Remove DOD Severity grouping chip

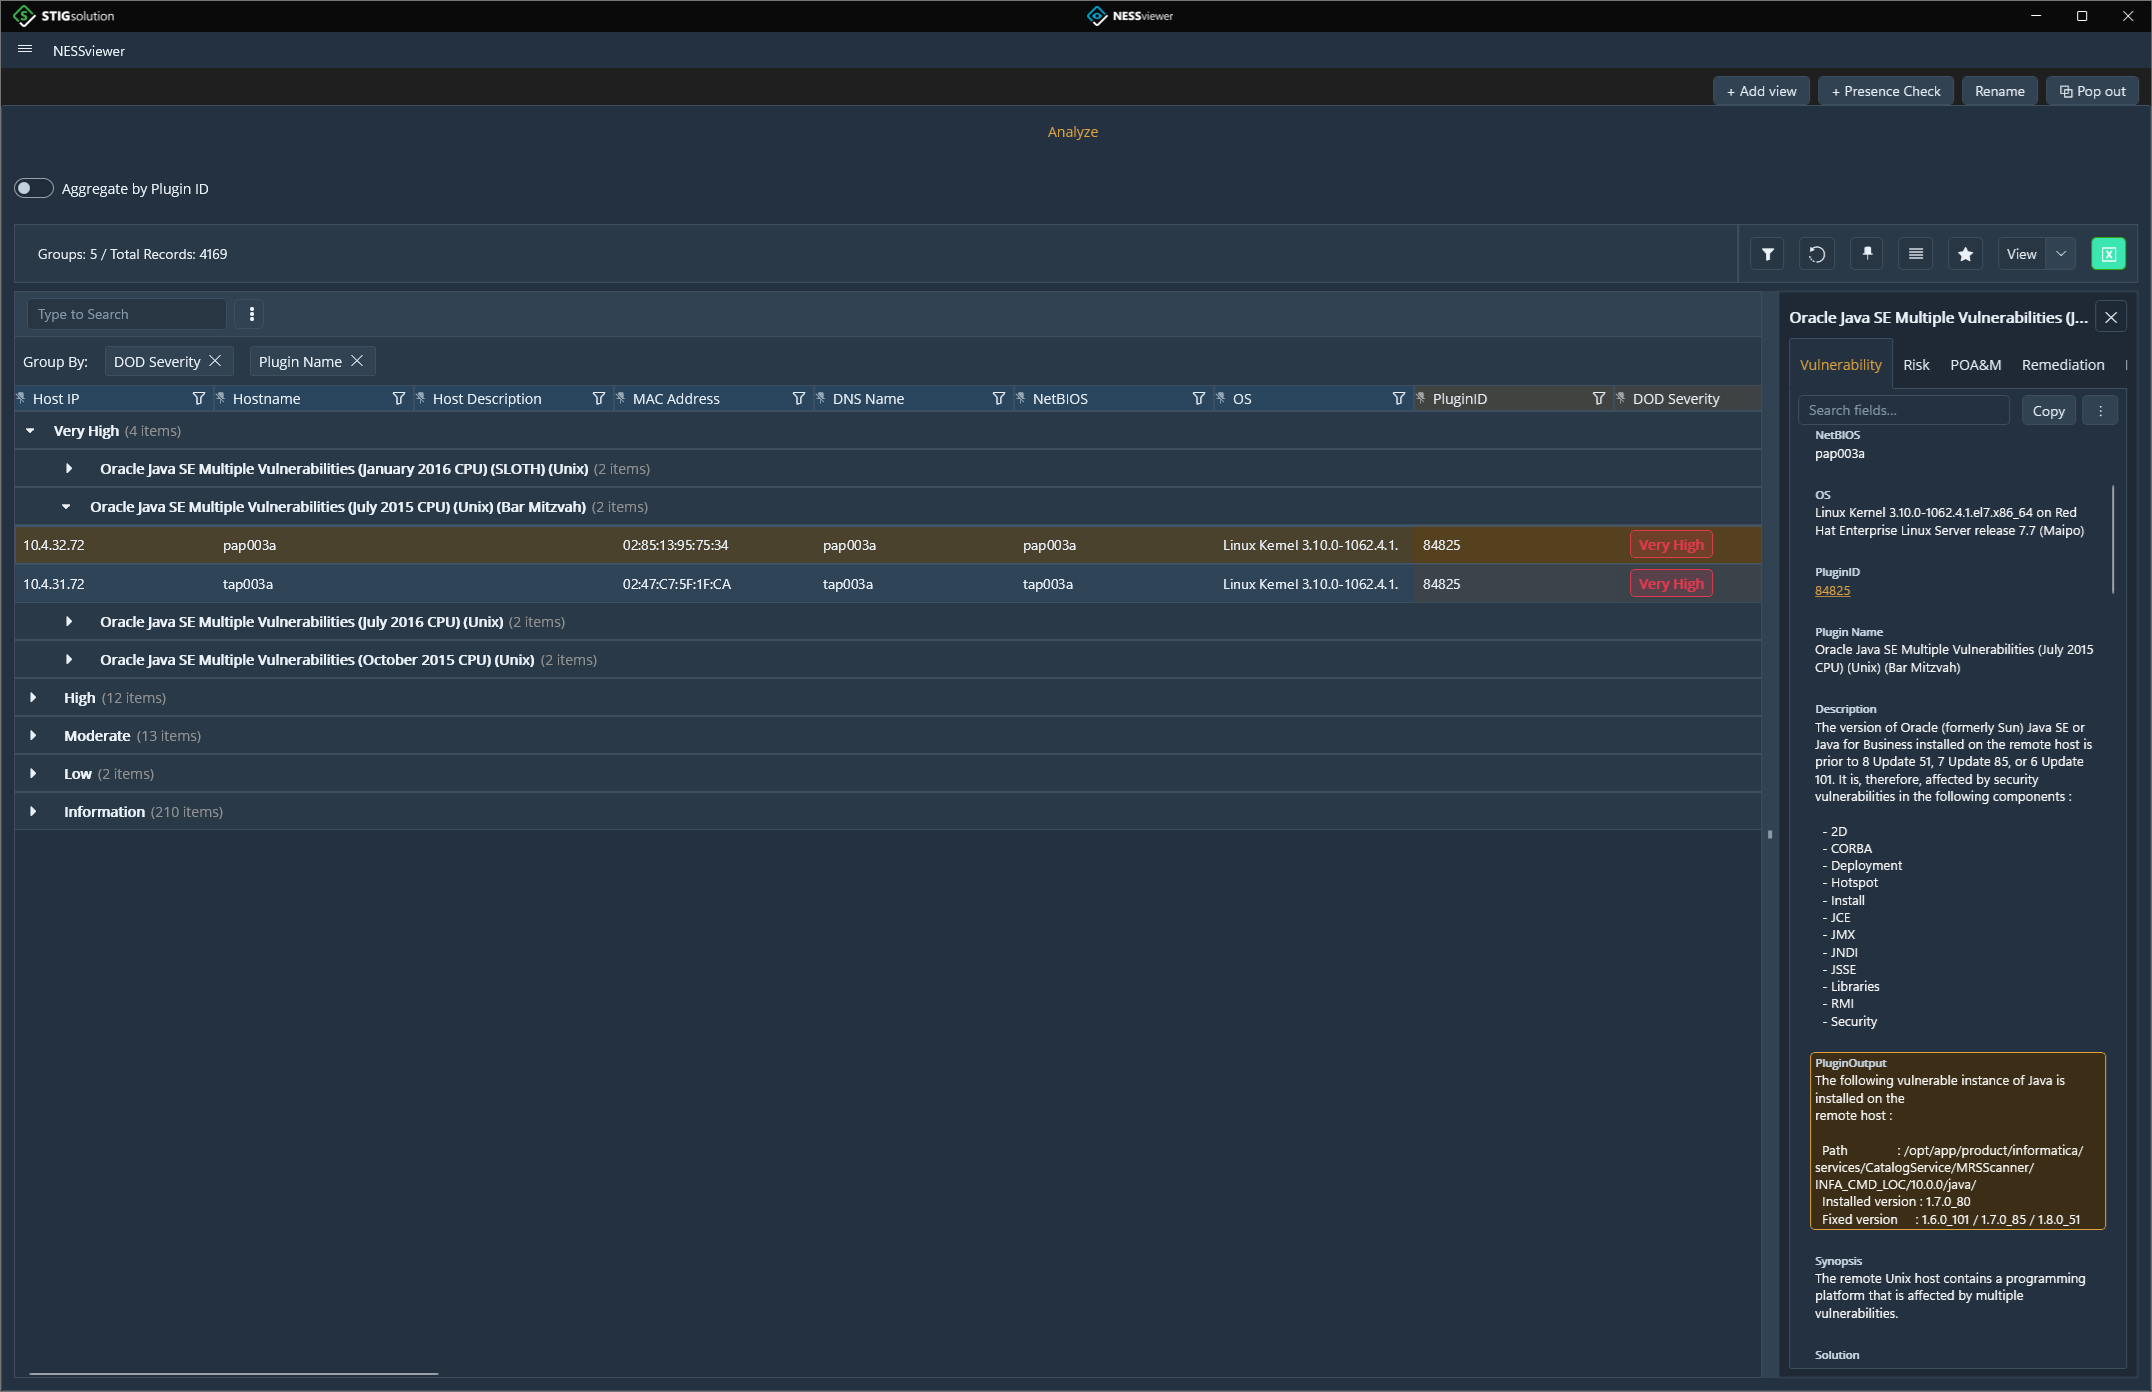[215, 361]
